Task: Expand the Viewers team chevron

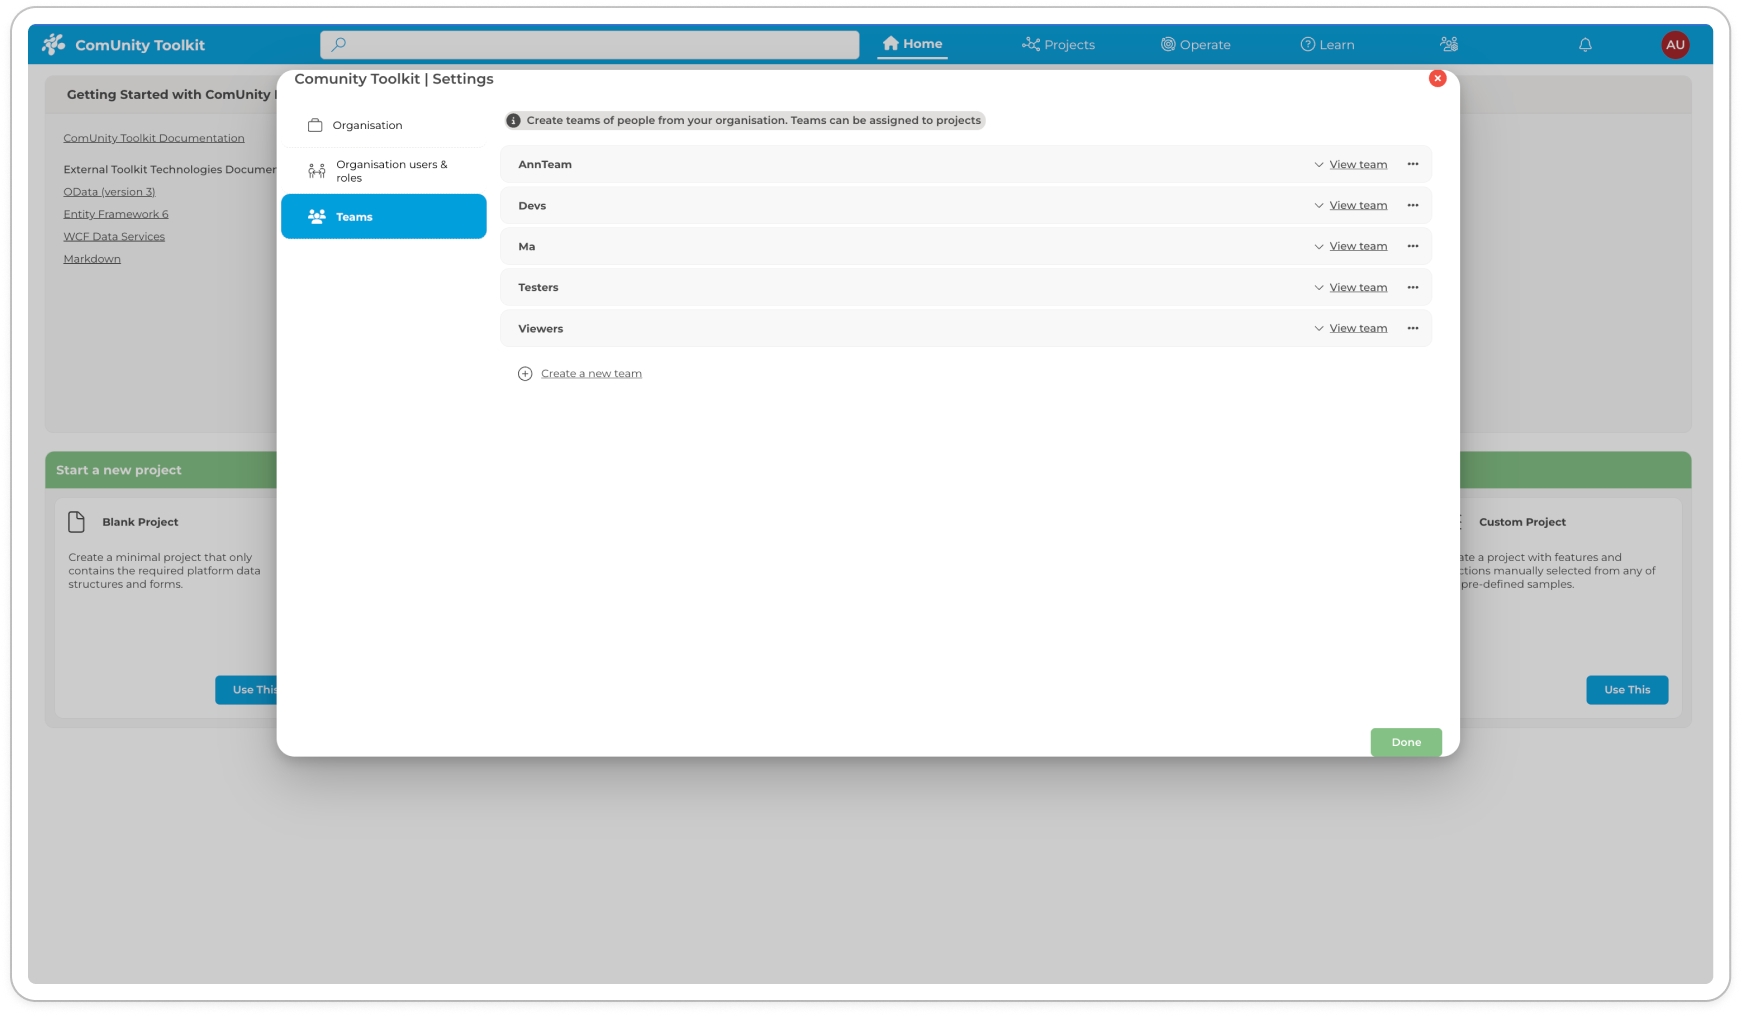Action: pos(1319,329)
